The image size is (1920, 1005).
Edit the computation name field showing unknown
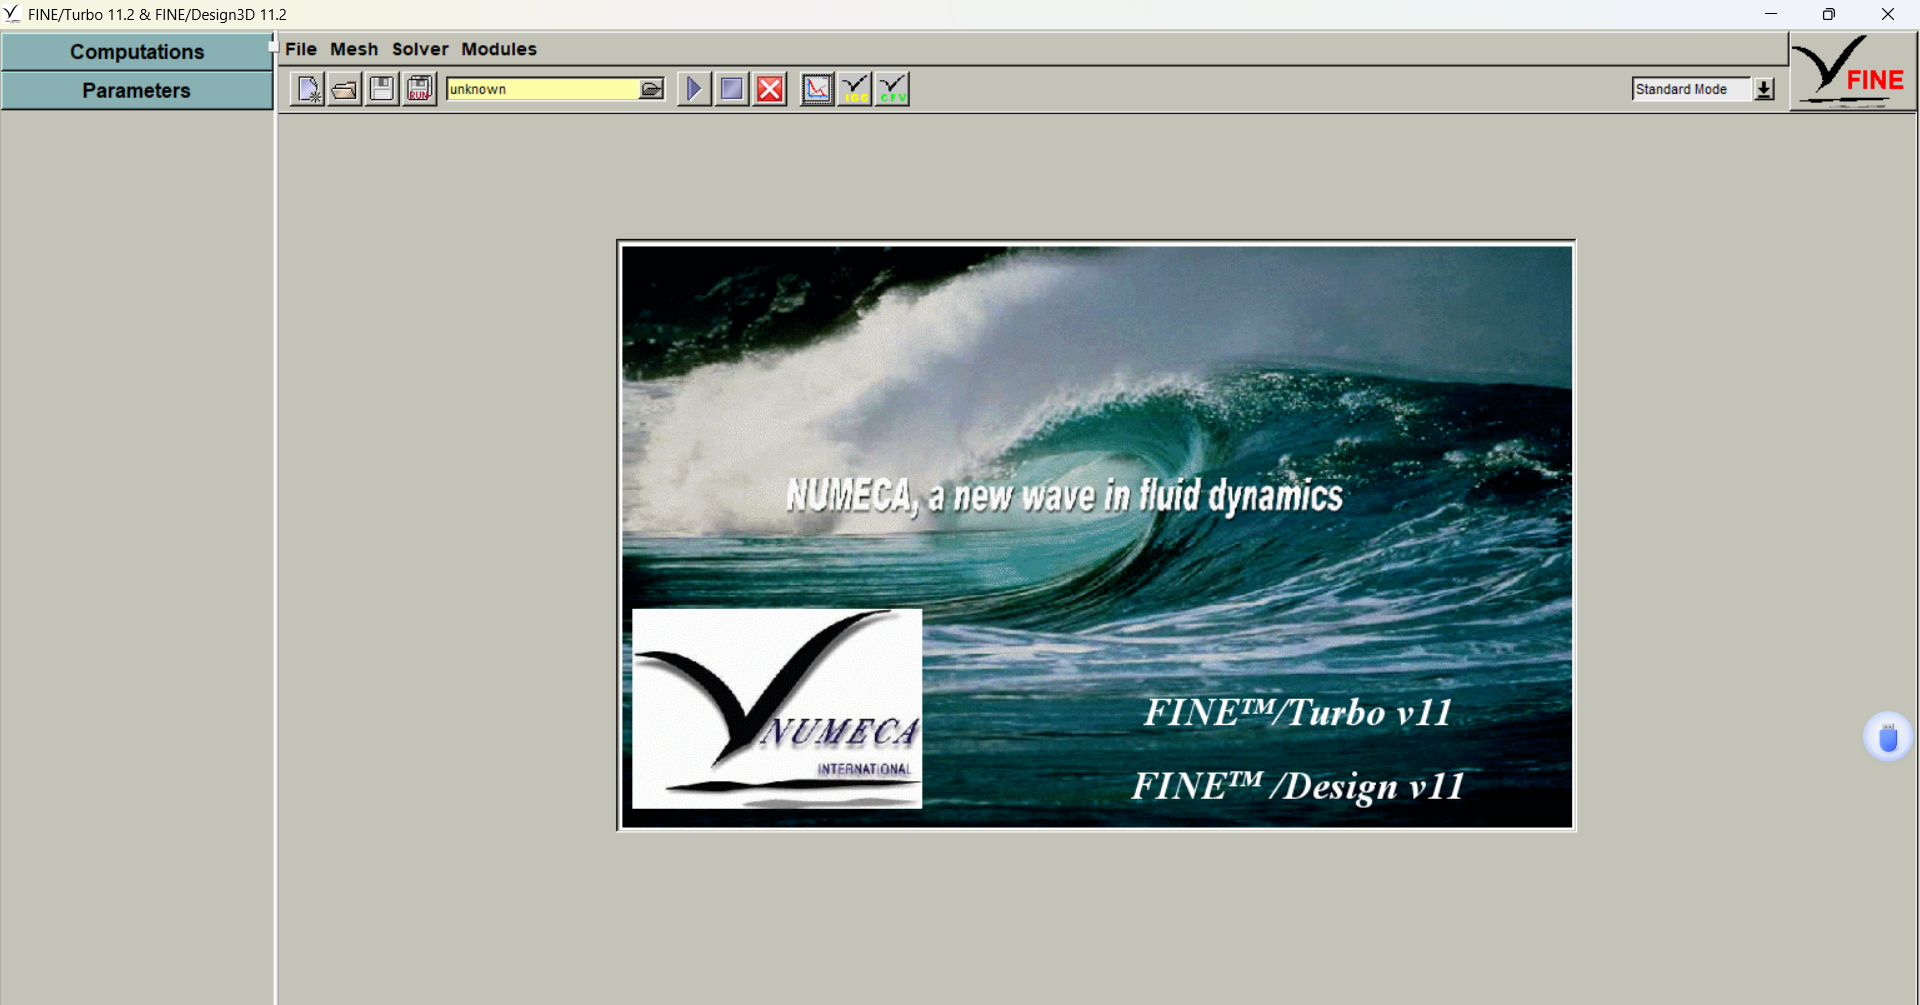click(x=540, y=89)
